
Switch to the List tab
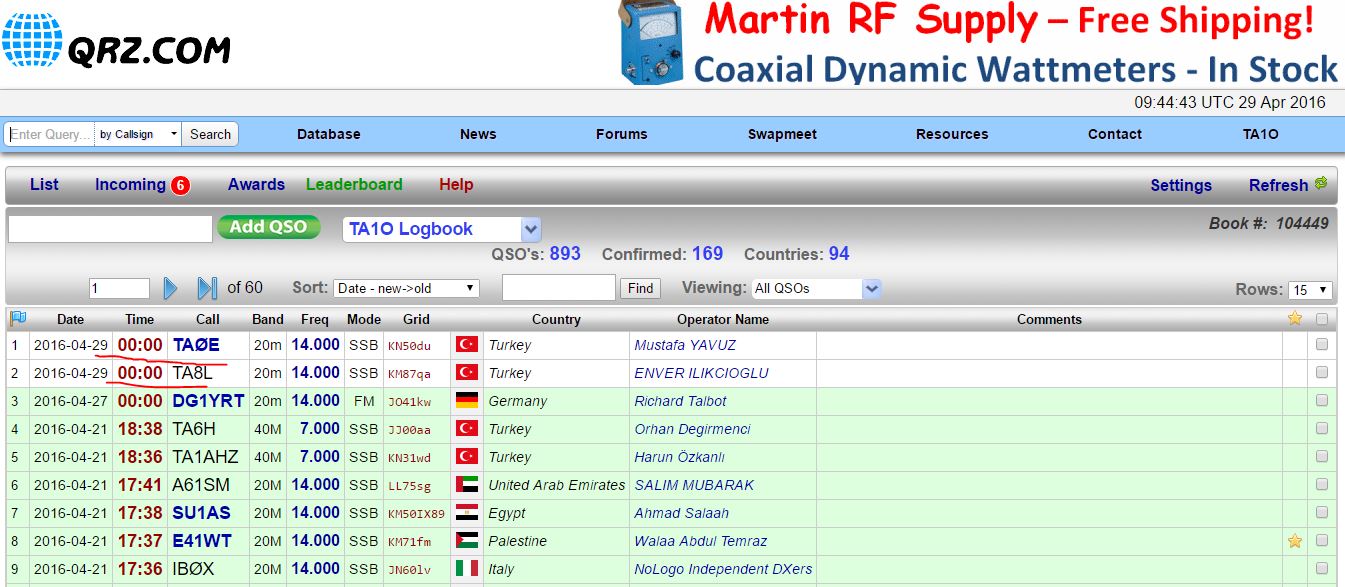pyautogui.click(x=44, y=184)
